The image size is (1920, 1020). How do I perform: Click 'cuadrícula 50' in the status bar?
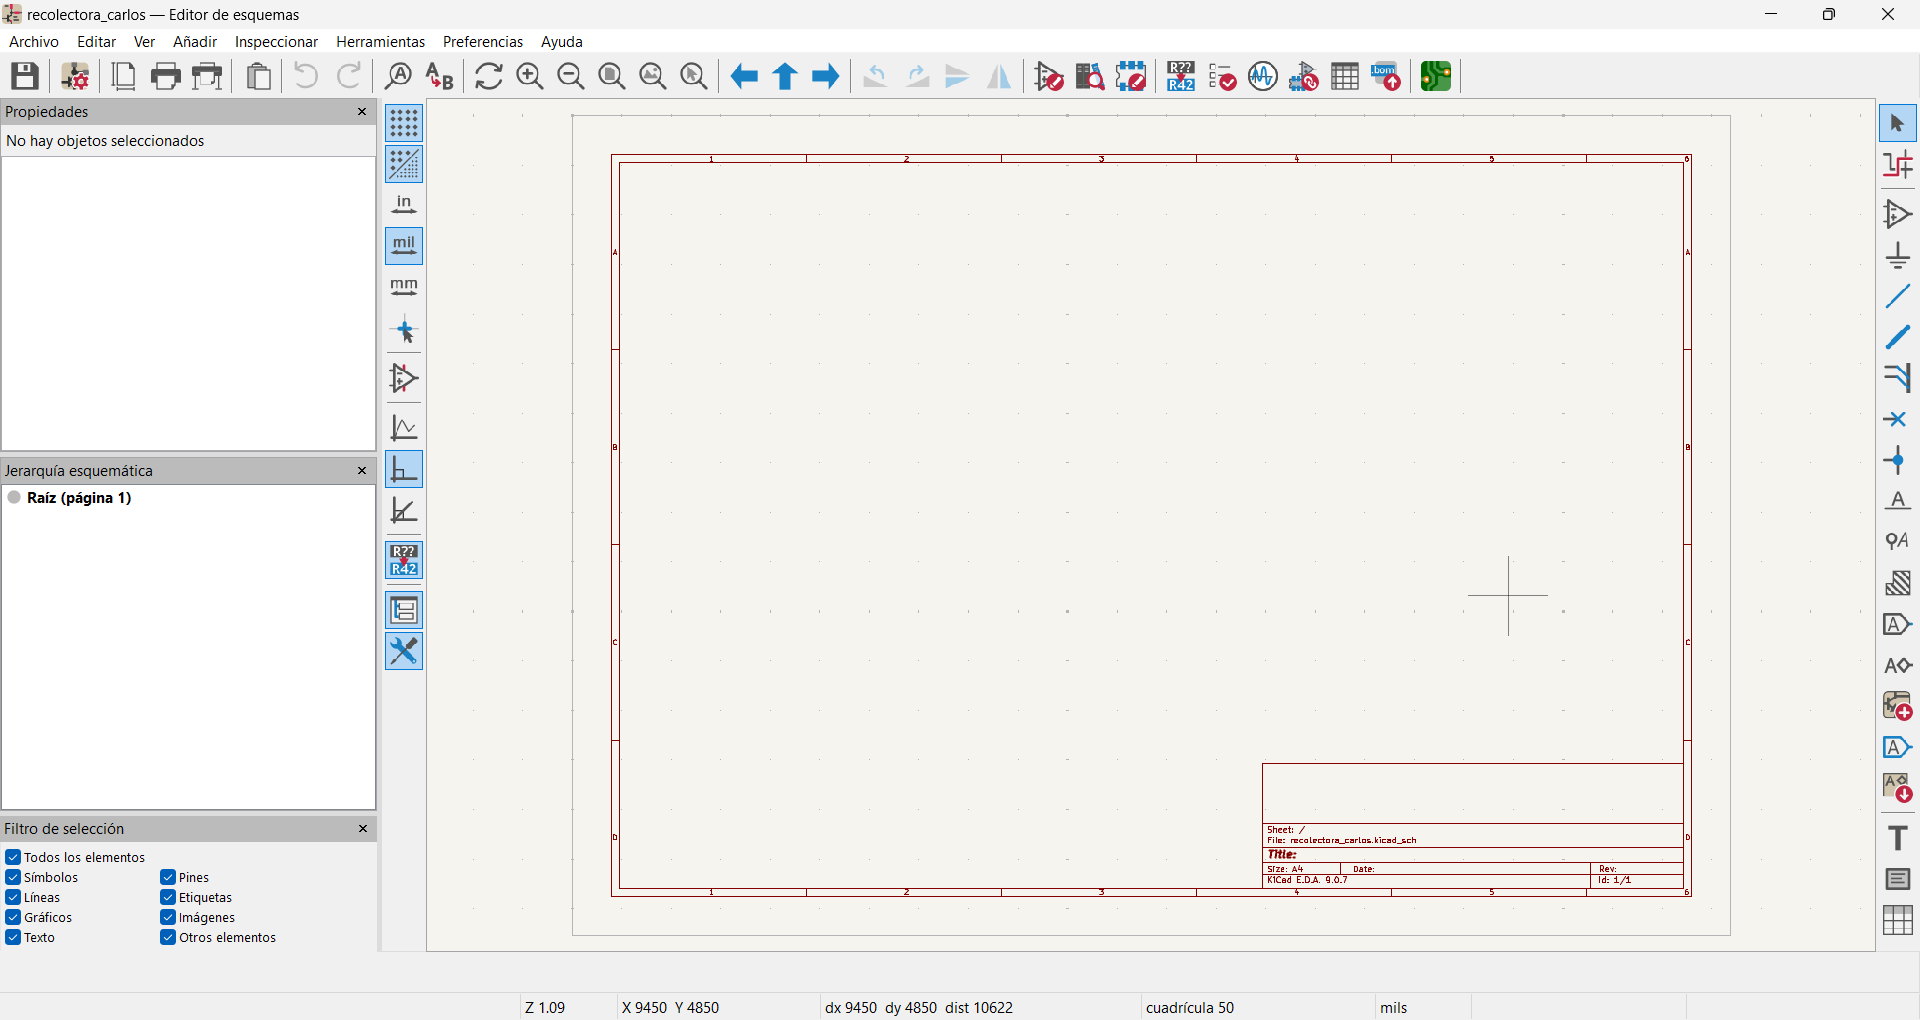pyautogui.click(x=1190, y=1008)
